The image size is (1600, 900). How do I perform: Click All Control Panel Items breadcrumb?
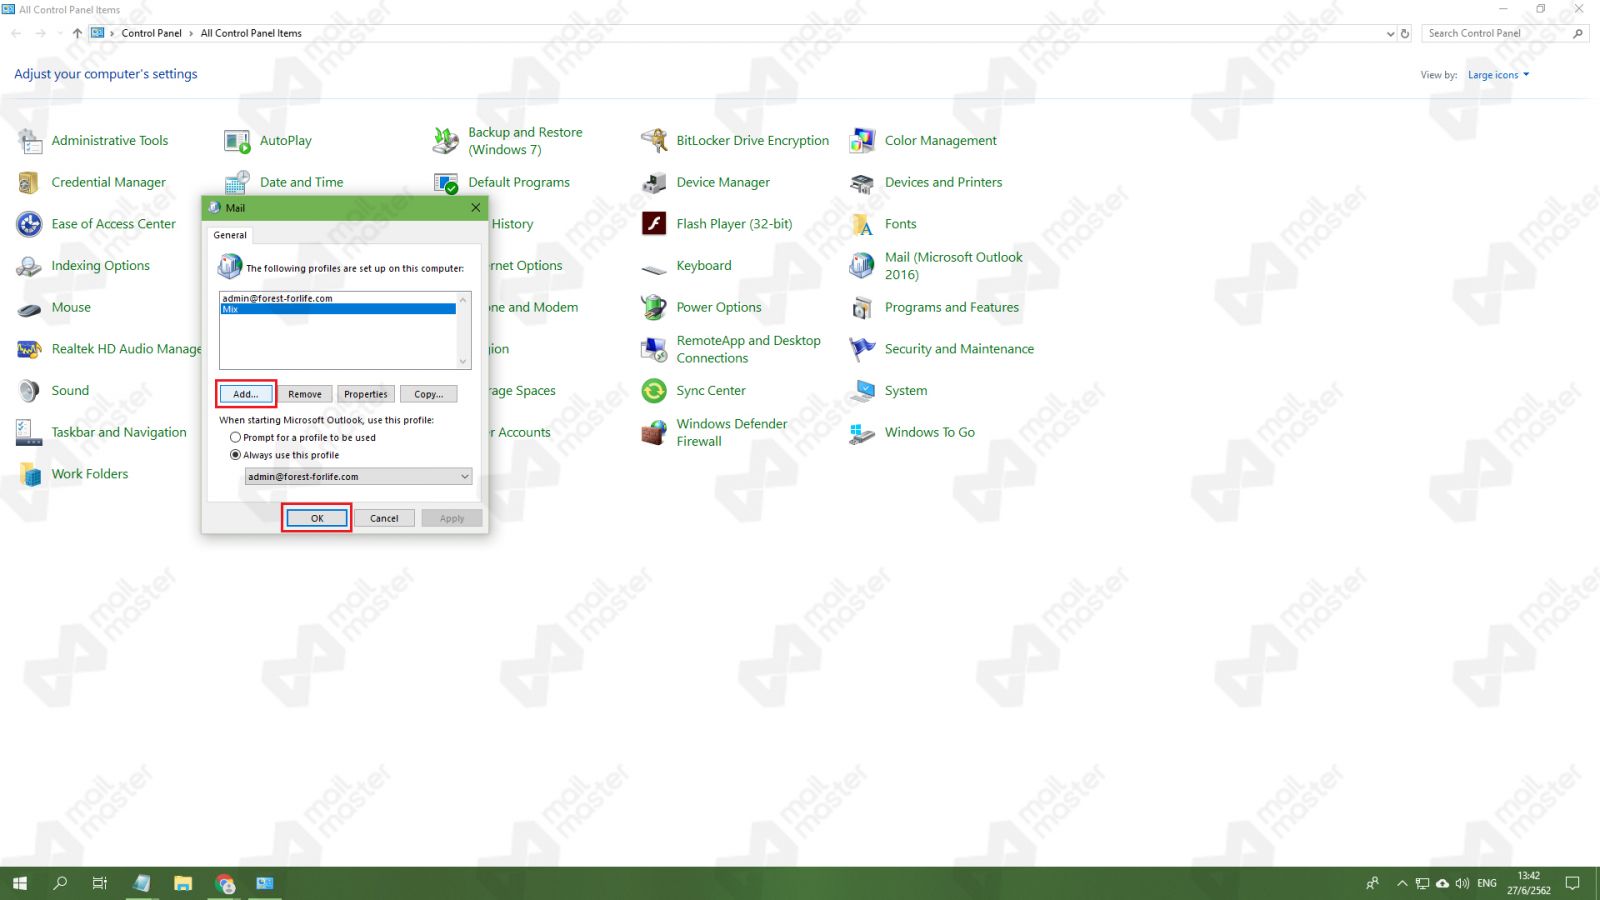(x=251, y=33)
